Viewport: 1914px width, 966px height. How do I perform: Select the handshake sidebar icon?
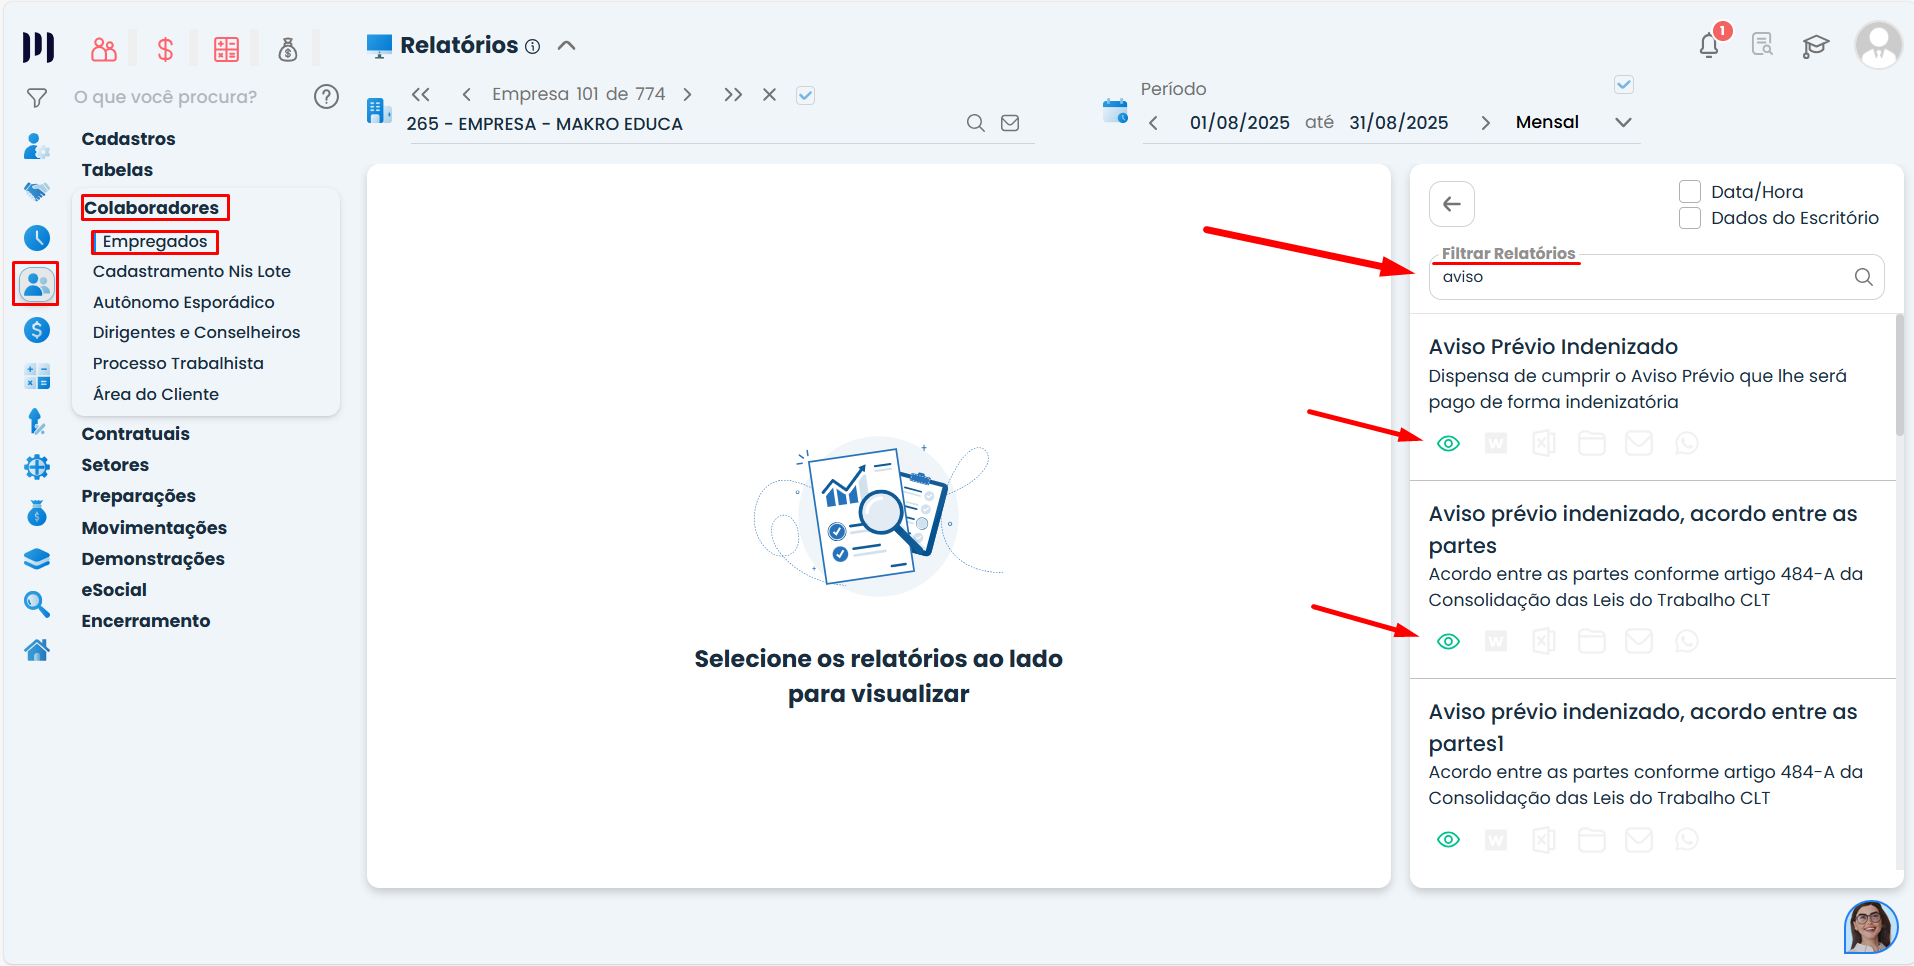click(37, 191)
